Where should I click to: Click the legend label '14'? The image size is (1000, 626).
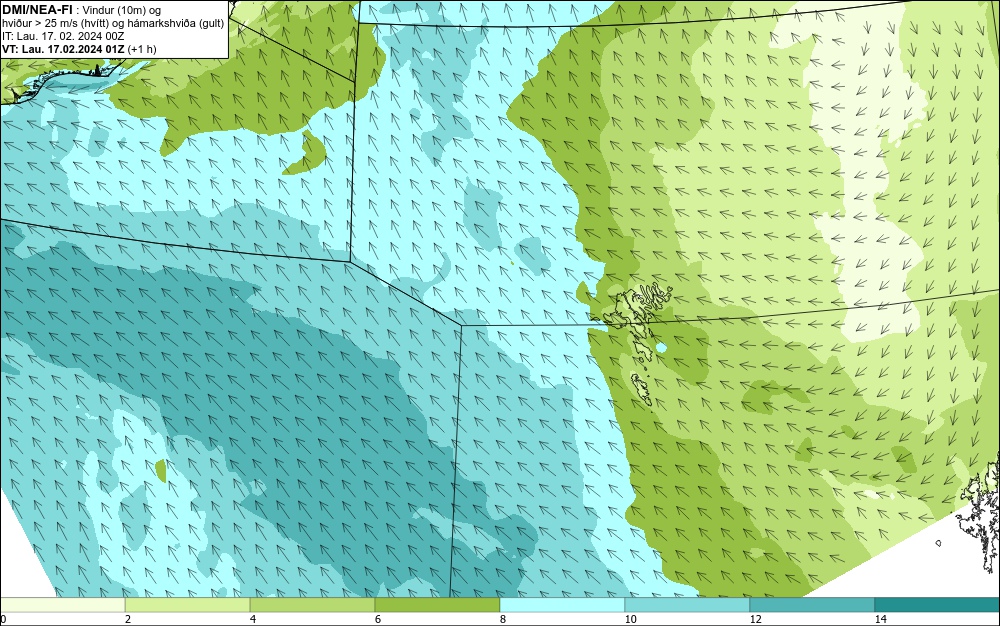tap(881, 620)
